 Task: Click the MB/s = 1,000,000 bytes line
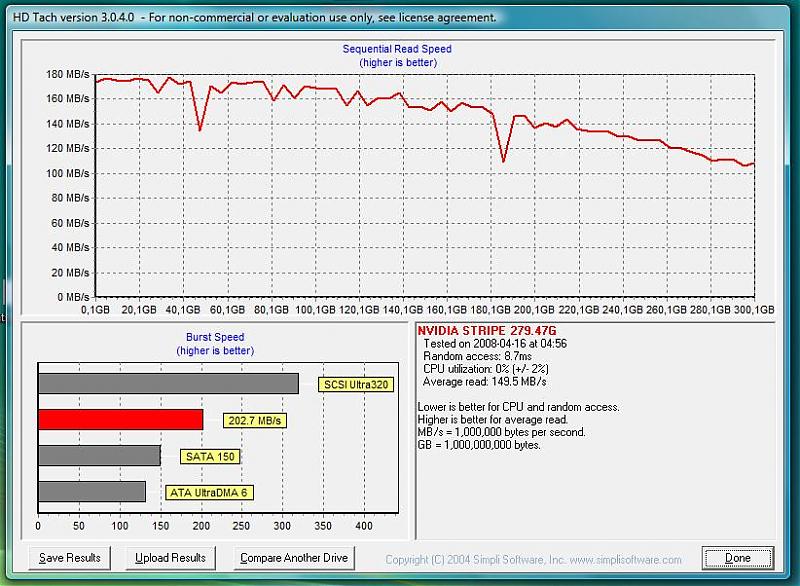[x=502, y=432]
